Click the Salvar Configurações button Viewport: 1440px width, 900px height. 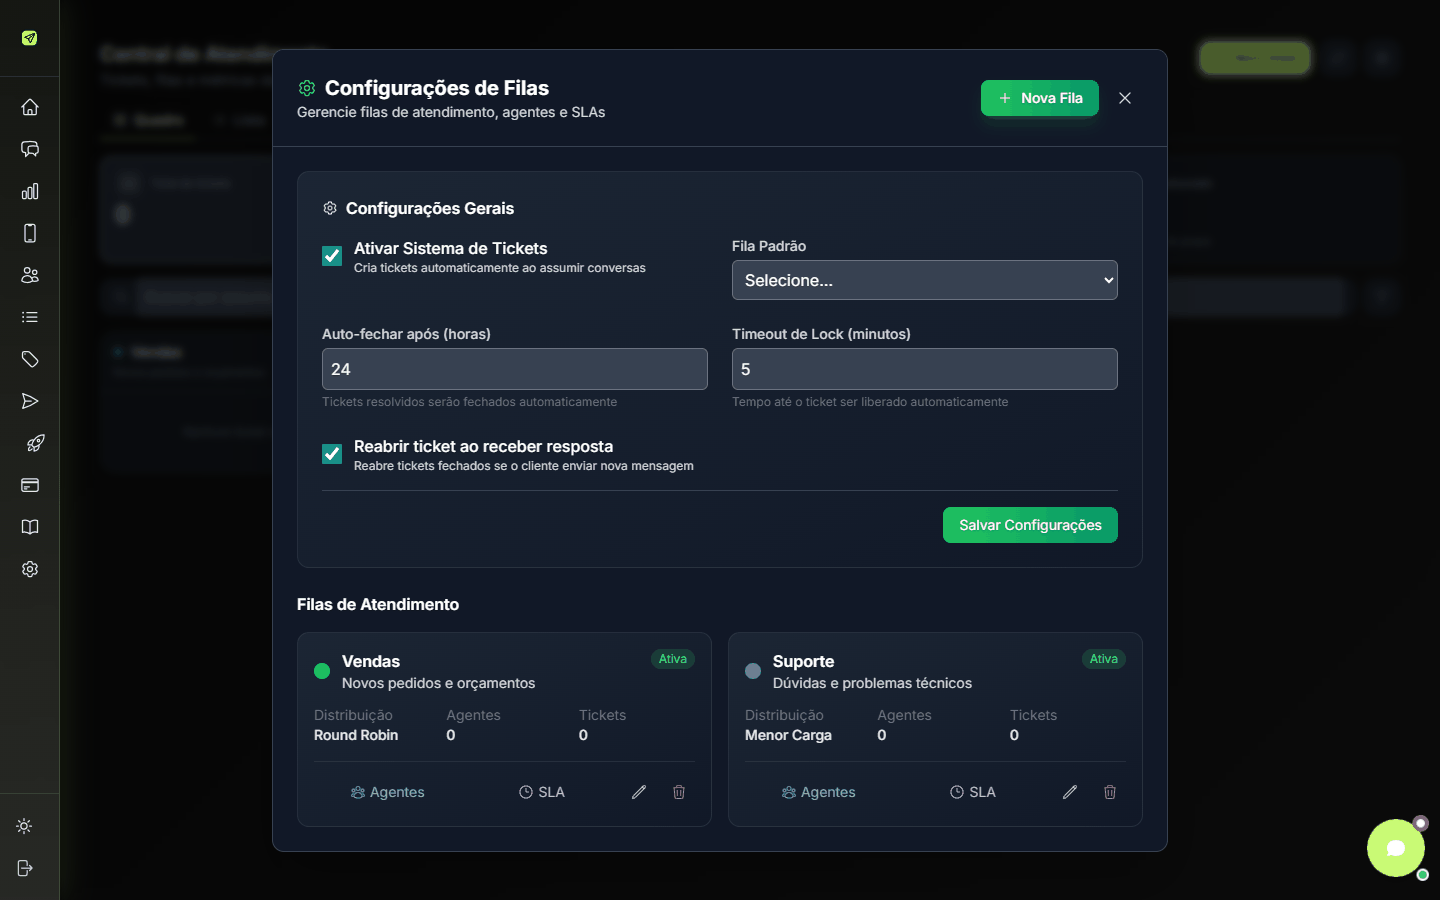pos(1030,525)
